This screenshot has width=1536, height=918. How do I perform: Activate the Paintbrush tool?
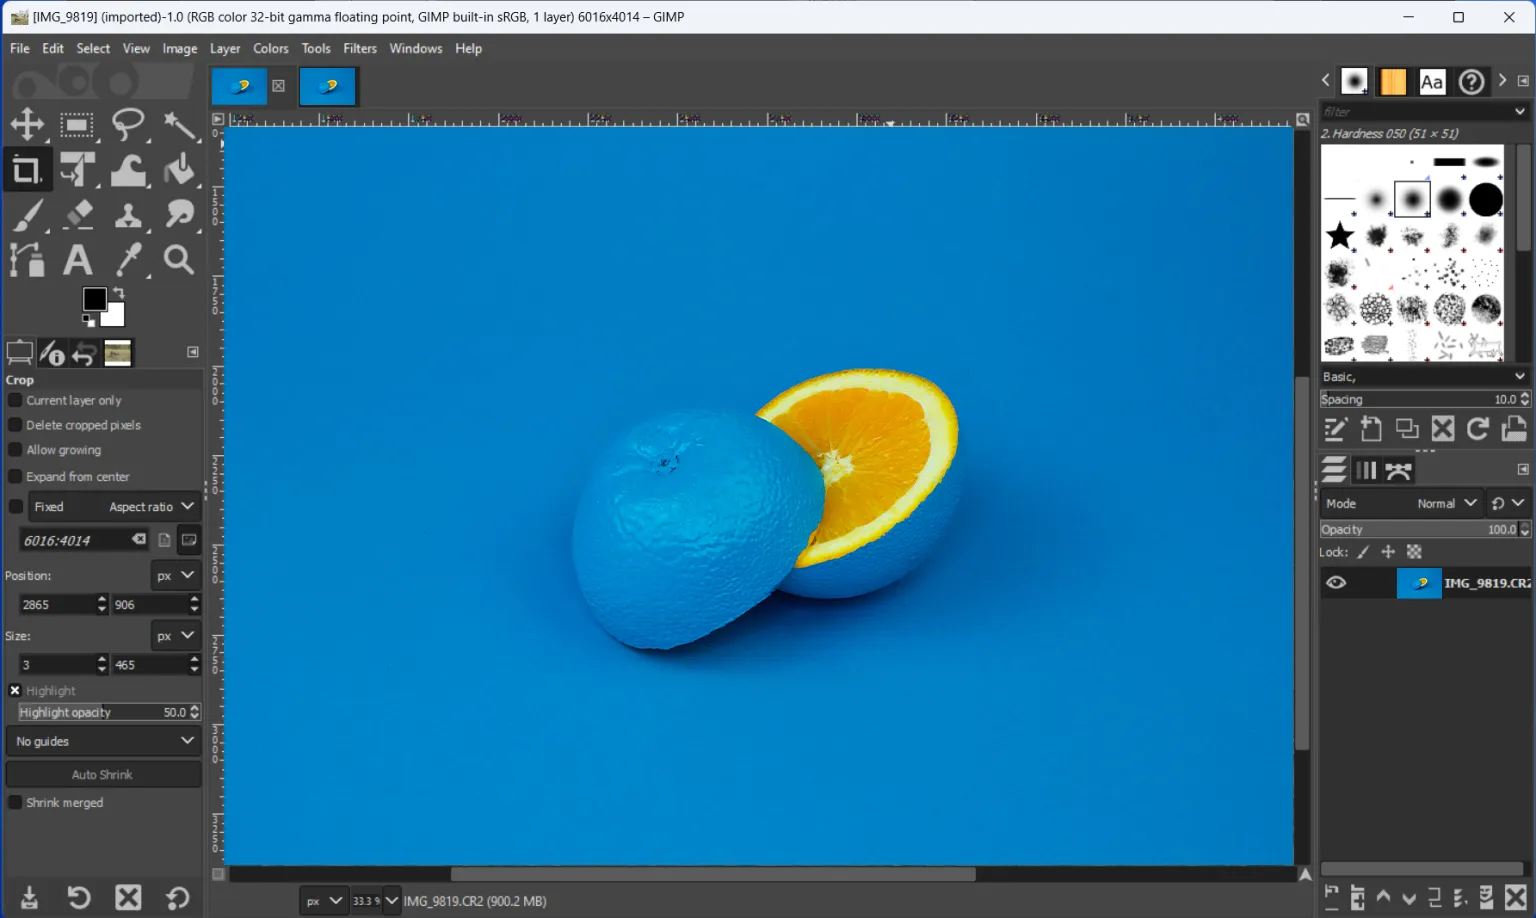[27, 214]
